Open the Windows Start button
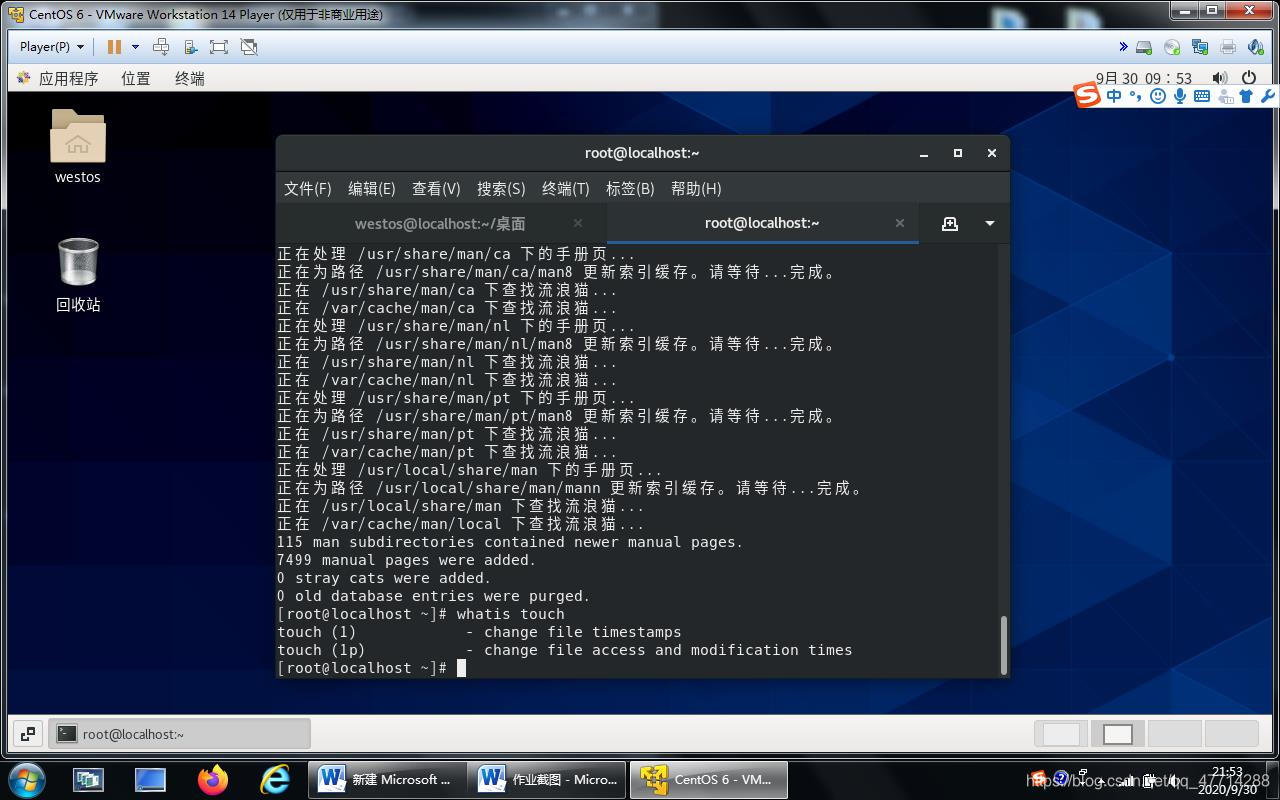The image size is (1280, 800). tap(26, 779)
